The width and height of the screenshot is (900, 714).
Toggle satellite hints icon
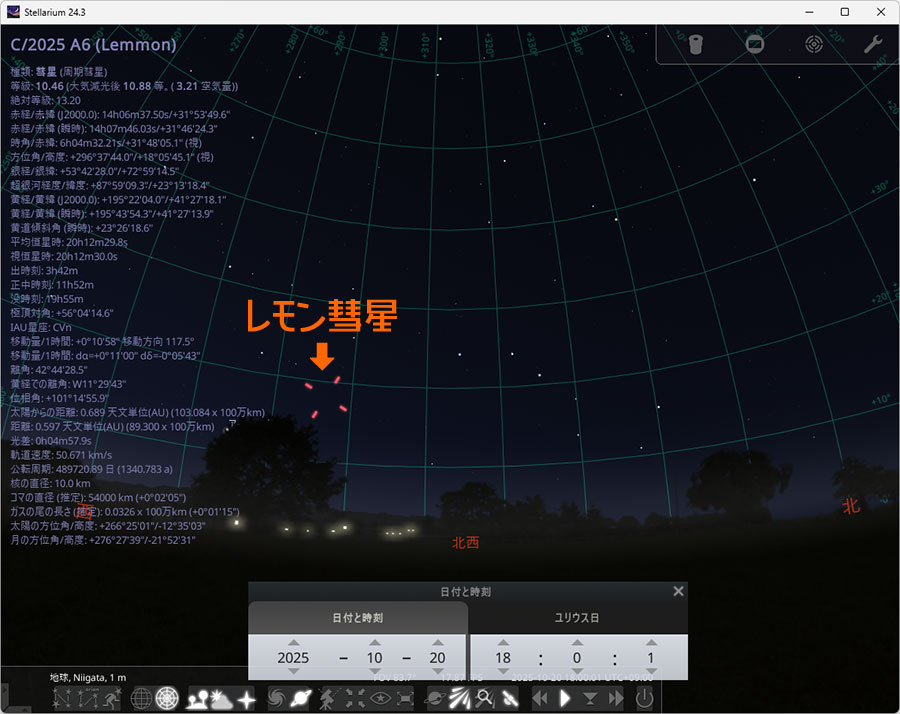[510, 698]
